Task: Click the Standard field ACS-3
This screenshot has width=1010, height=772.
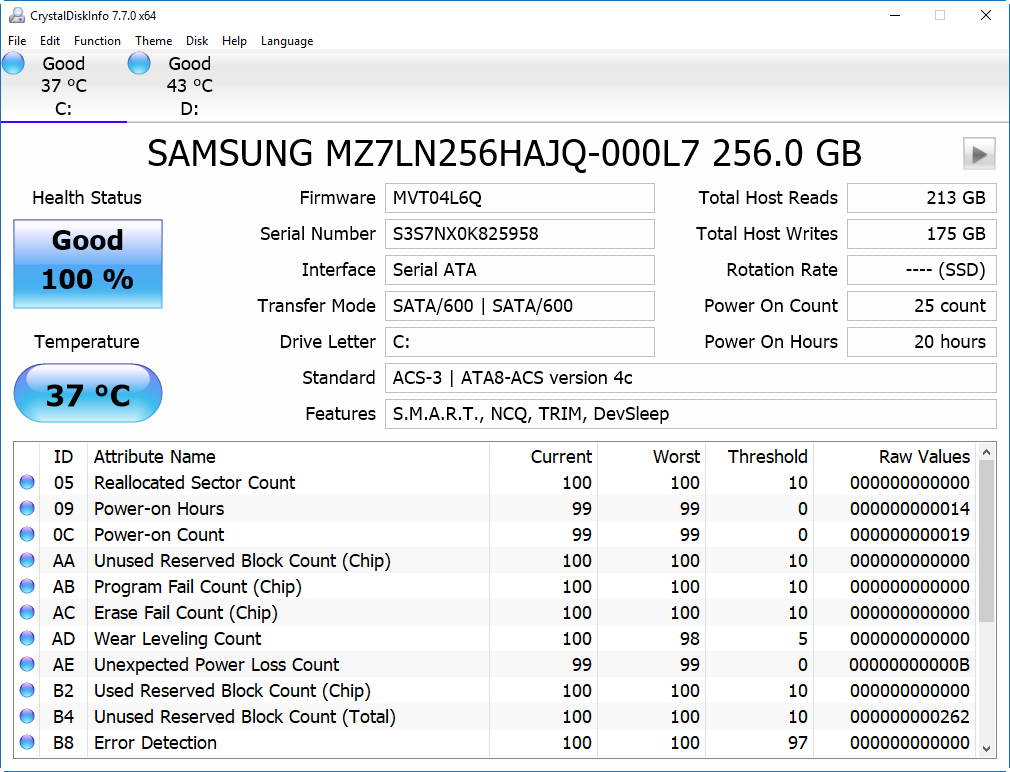Action: point(691,378)
